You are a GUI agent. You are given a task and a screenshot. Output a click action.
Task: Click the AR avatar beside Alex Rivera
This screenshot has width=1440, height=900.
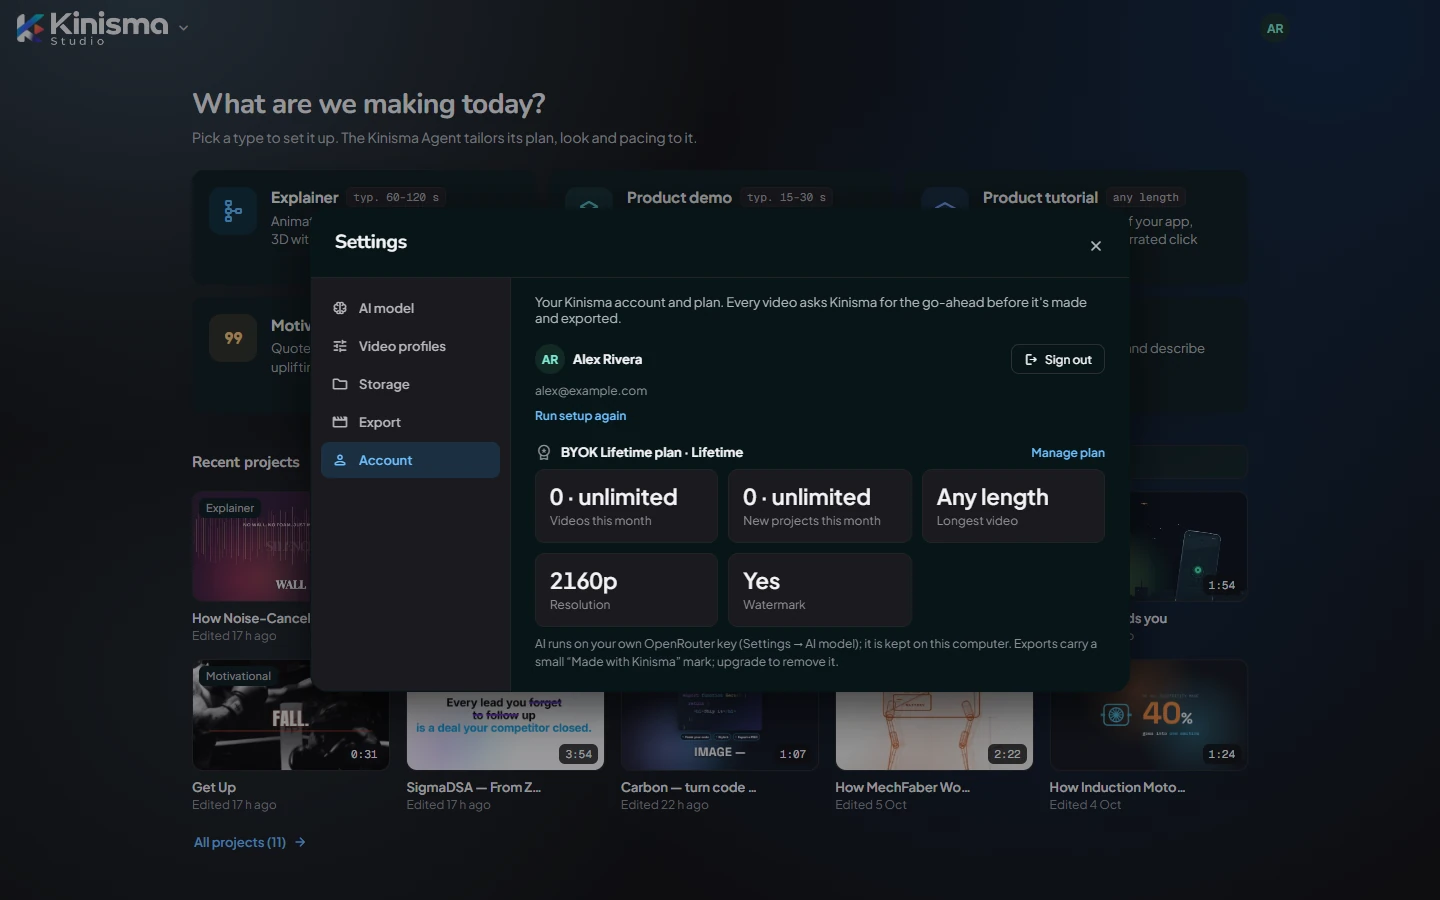550,360
